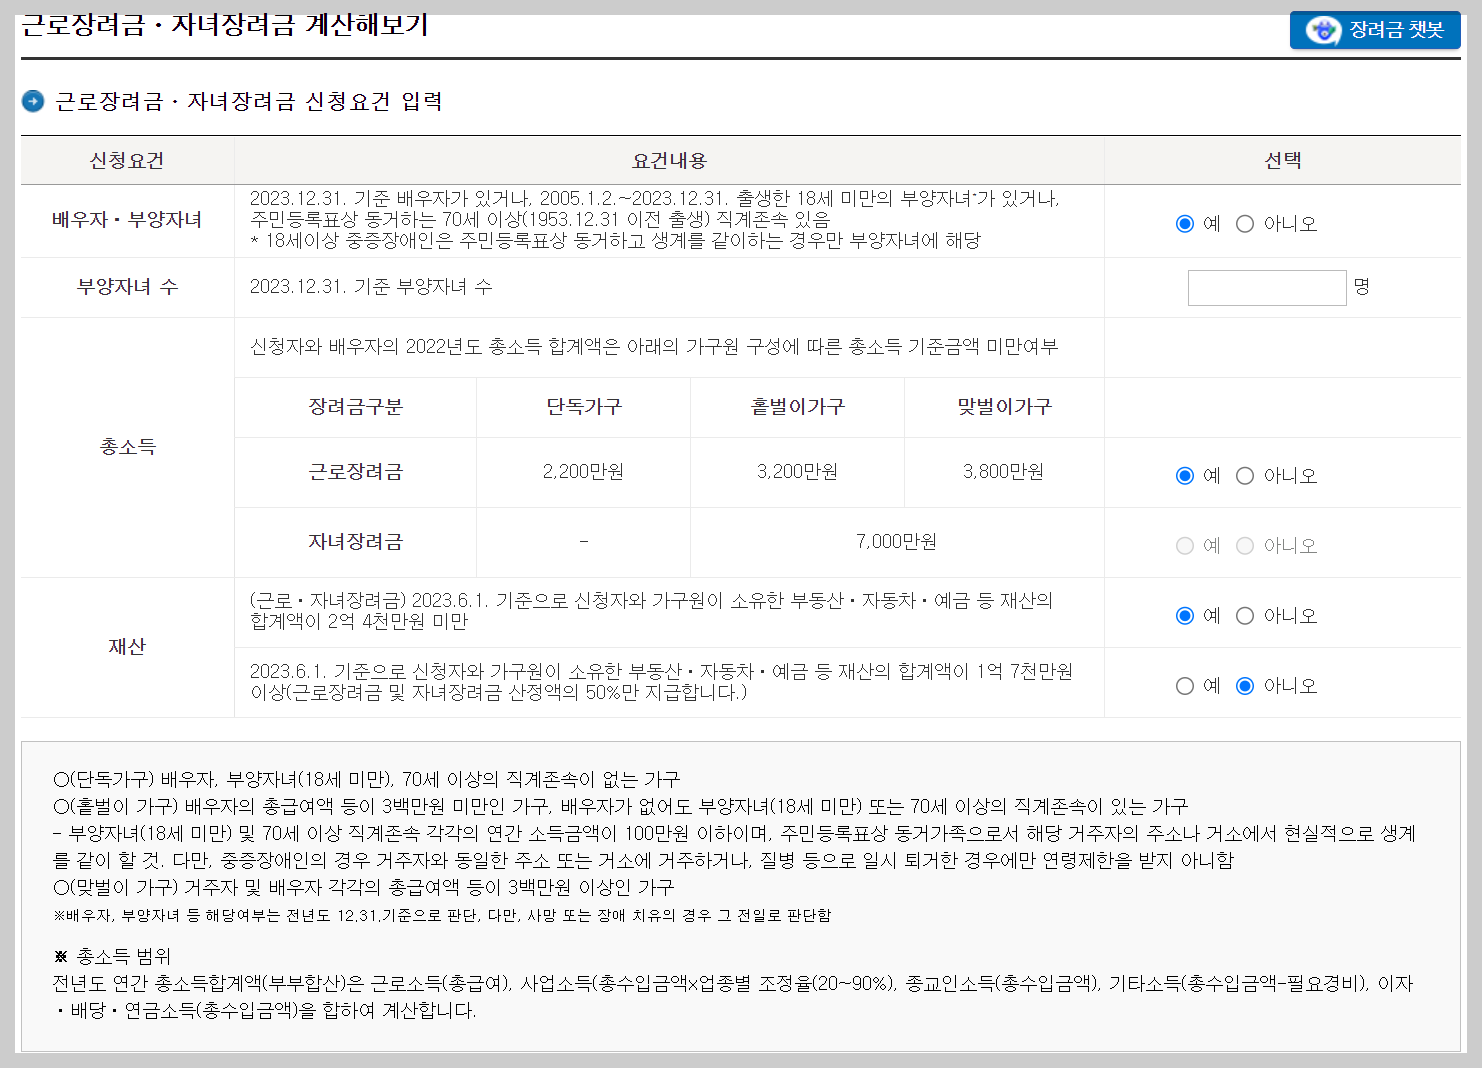Viewport: 1482px width, 1068px height.
Task: Click the 선택 column header
Action: coord(1283,161)
